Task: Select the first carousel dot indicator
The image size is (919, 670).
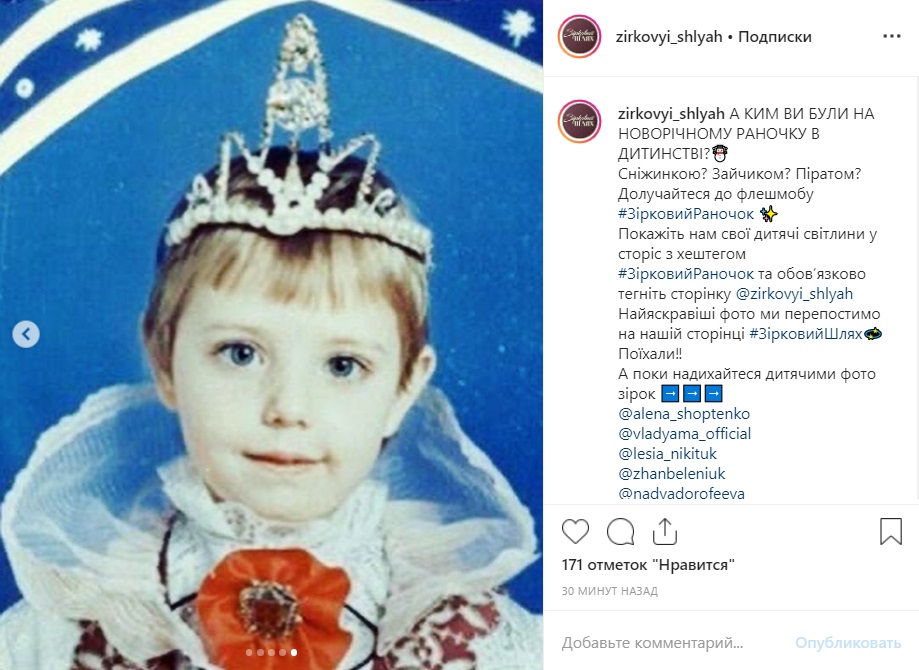Action: 249,652
